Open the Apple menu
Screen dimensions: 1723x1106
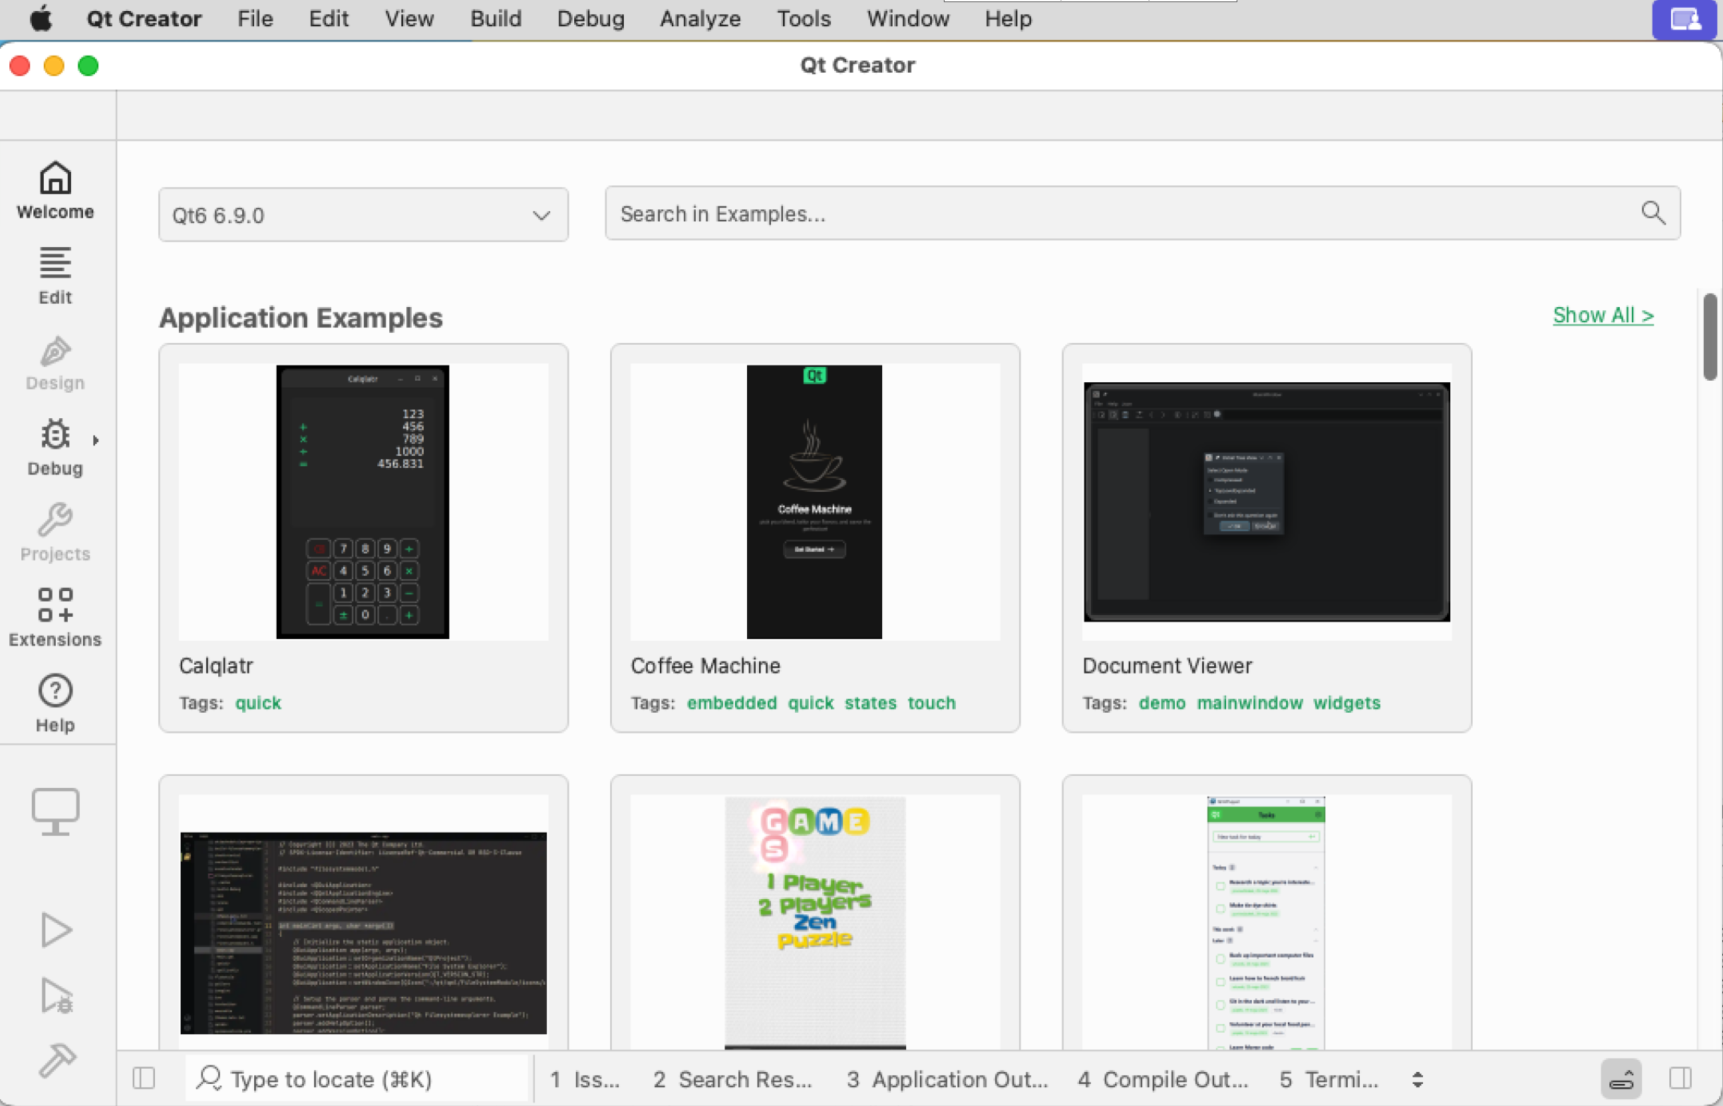click(41, 19)
